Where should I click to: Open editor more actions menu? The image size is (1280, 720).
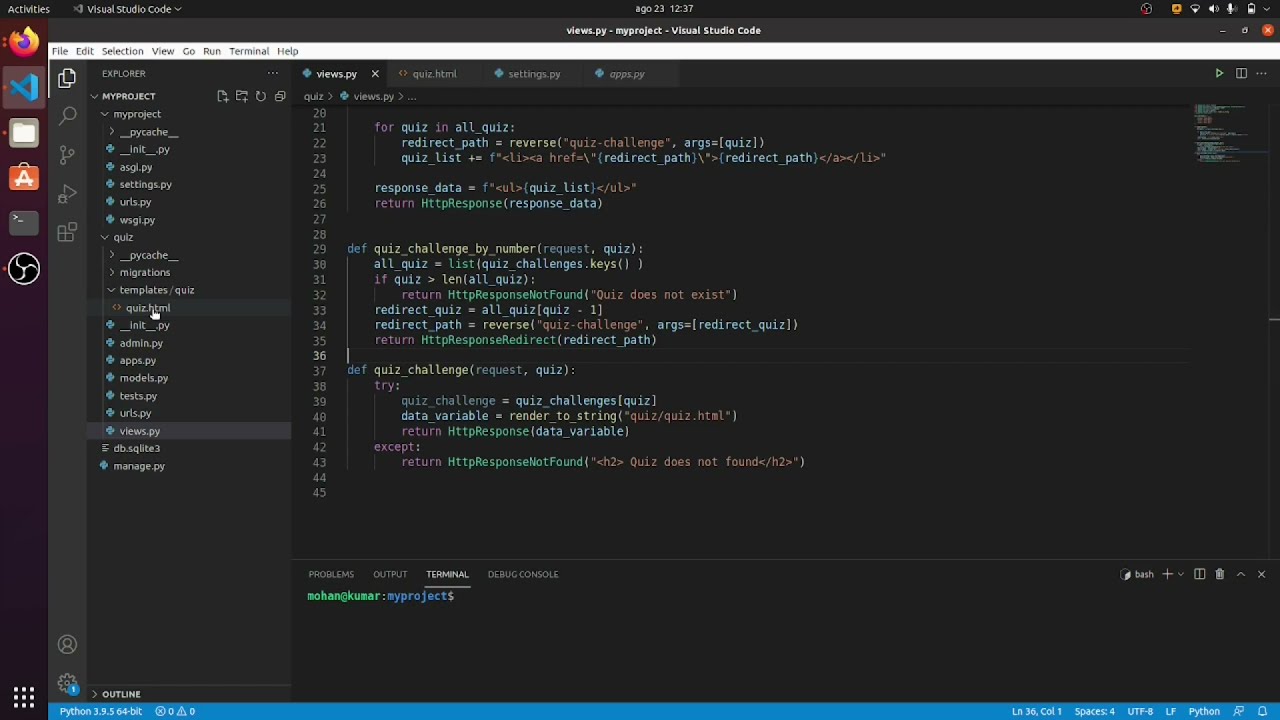[1262, 73]
